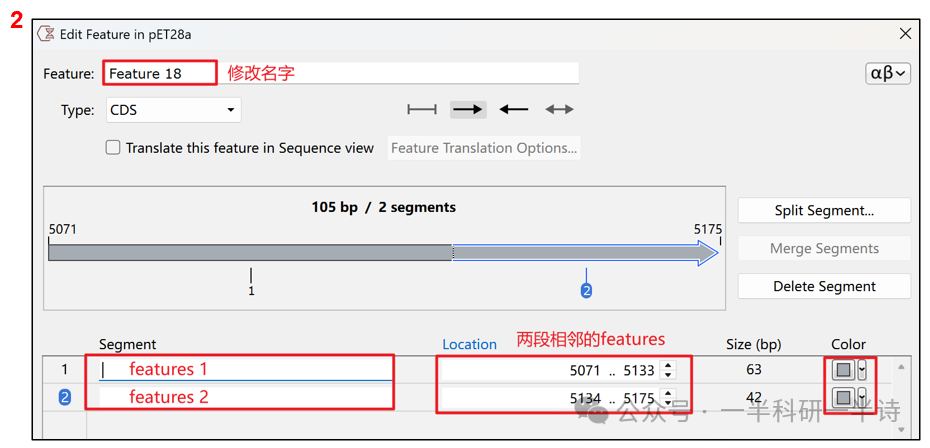
Task: Select row number 2 badge in segment table
Action: tap(65, 397)
